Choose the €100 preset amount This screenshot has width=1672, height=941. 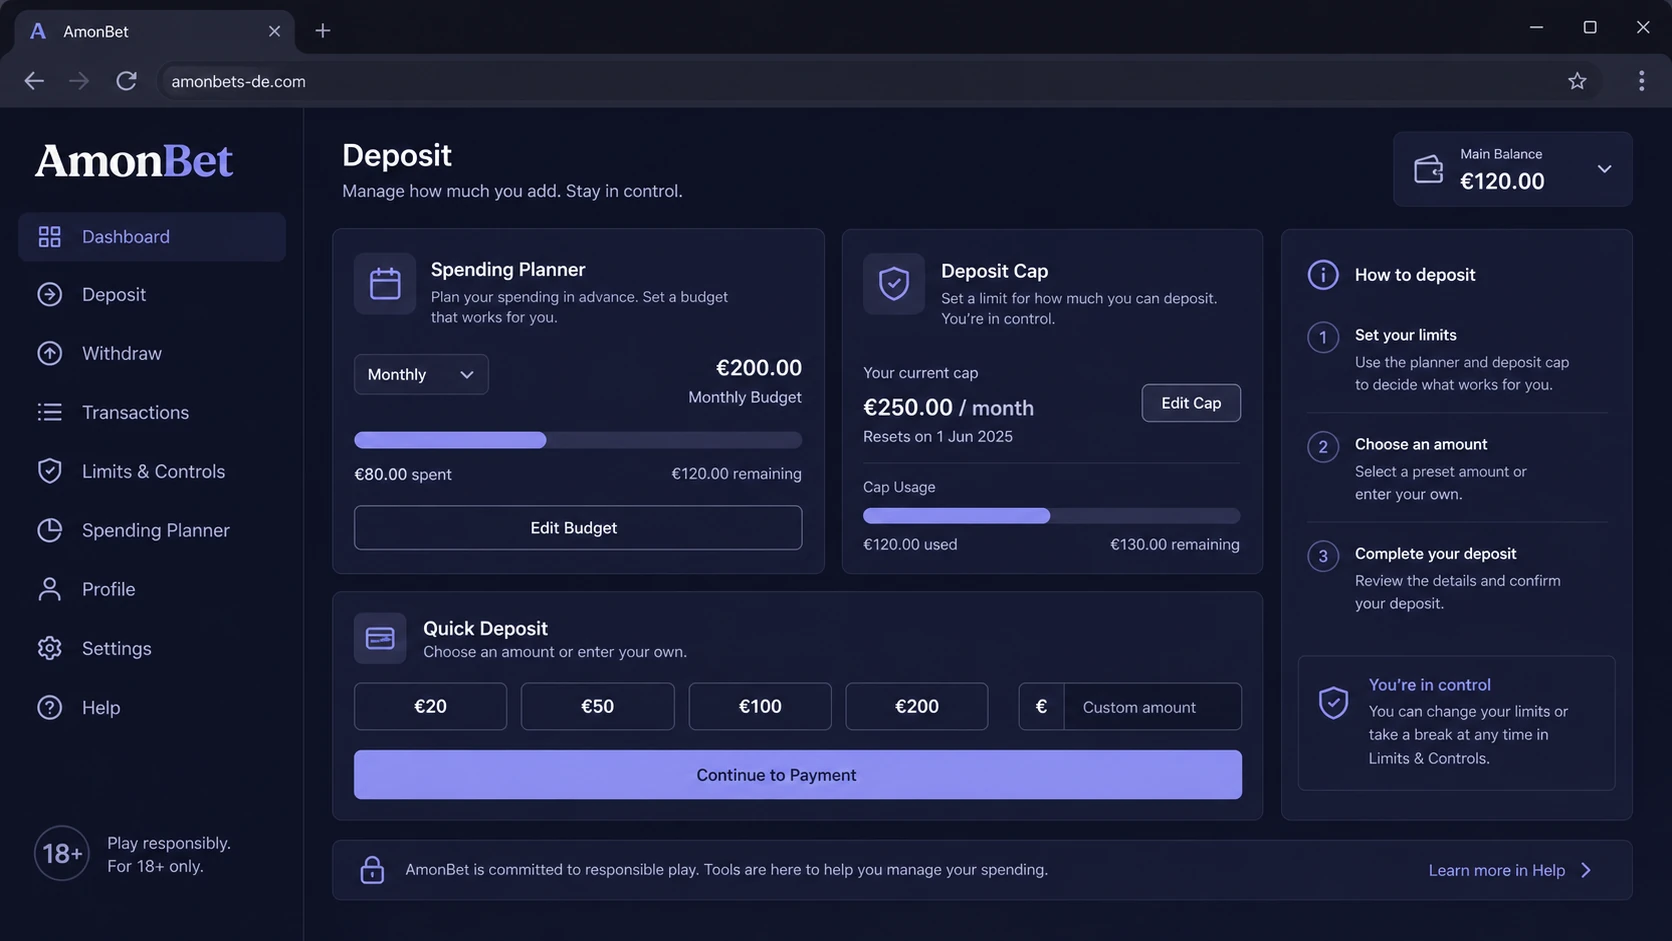pyautogui.click(x=760, y=707)
